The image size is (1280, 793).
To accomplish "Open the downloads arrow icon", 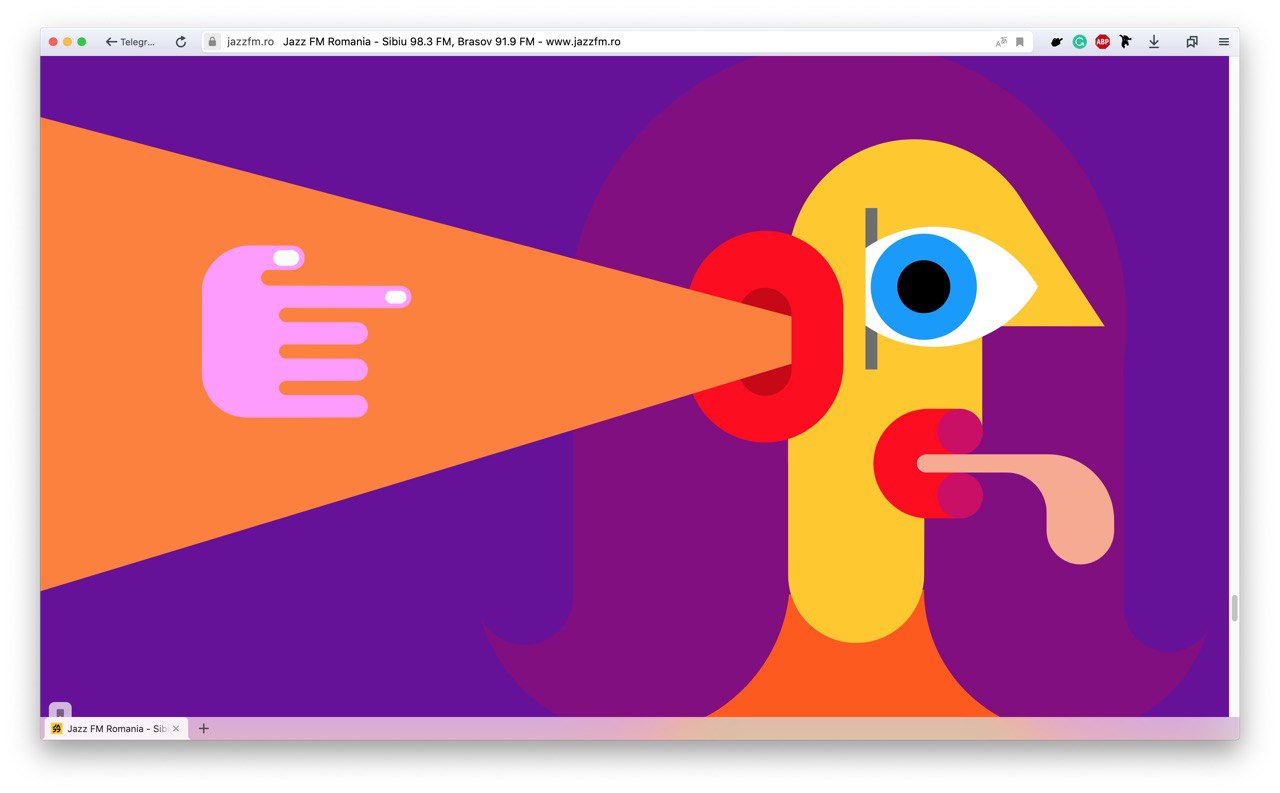I will (1154, 42).
